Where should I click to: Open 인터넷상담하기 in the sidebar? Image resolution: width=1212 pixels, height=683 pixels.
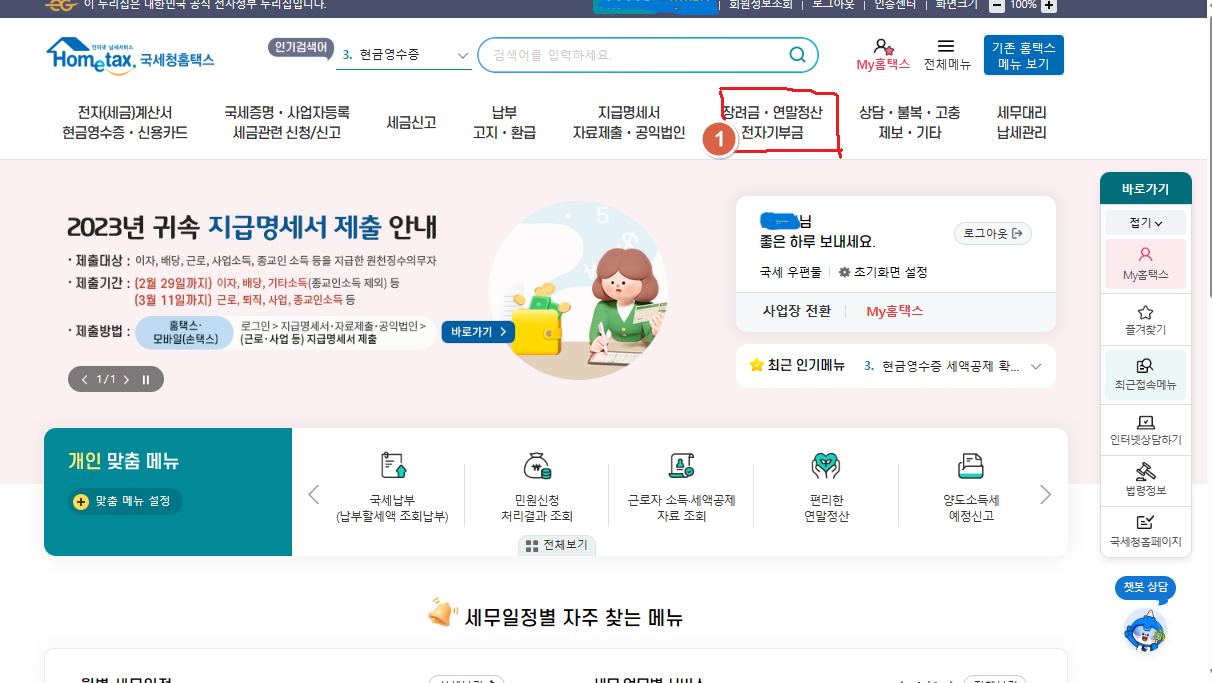point(1145,429)
